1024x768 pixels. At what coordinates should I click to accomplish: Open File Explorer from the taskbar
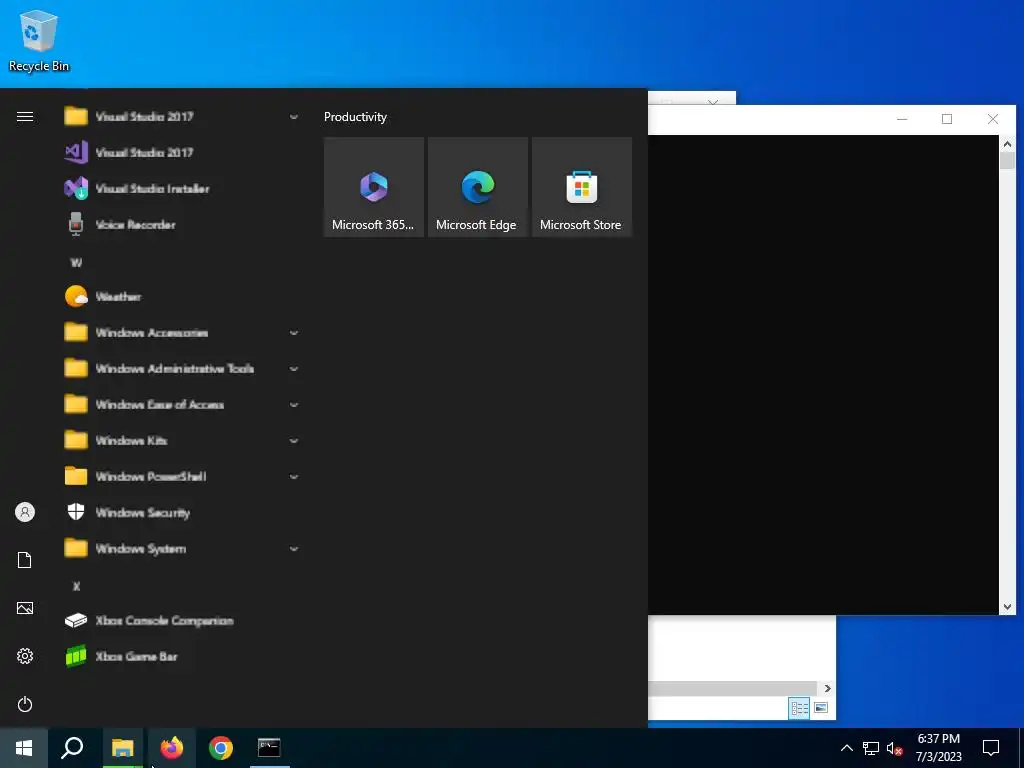(x=122, y=748)
